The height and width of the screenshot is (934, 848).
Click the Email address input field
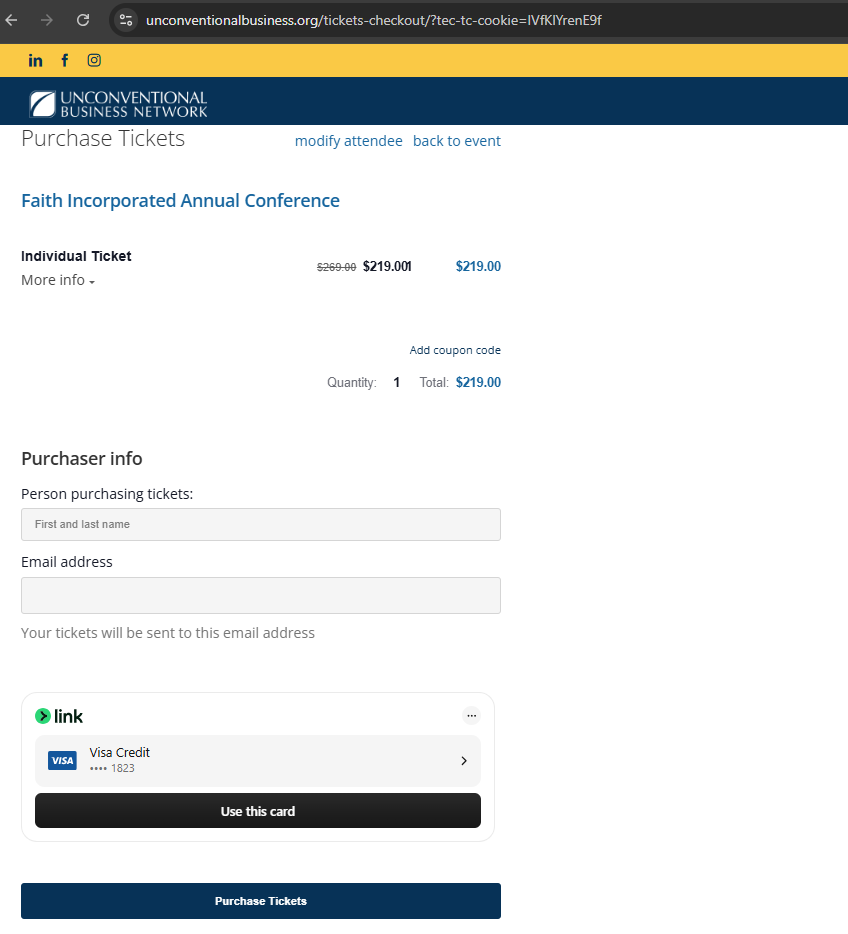tap(261, 595)
